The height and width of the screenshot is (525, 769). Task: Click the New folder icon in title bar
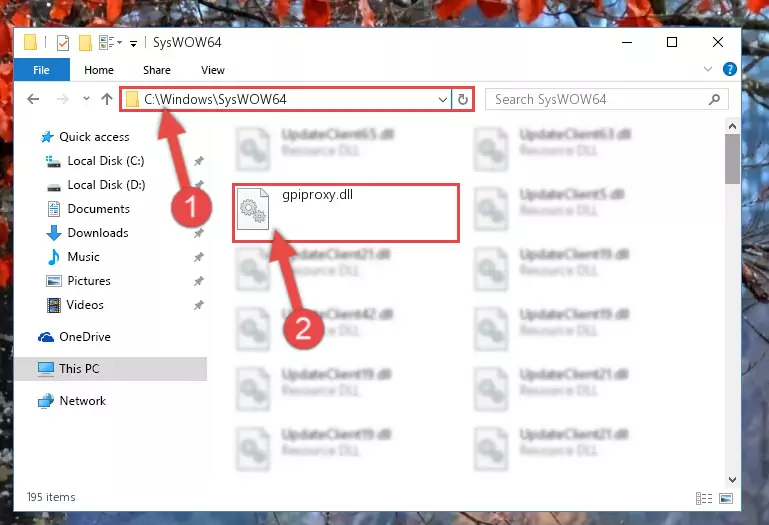point(85,43)
